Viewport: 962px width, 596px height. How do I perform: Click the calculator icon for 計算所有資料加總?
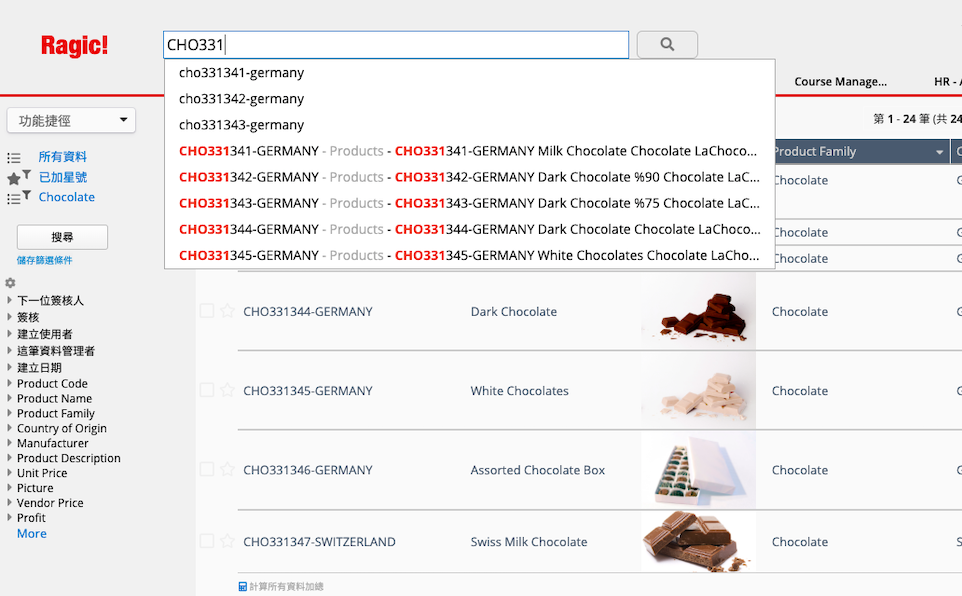pyautogui.click(x=243, y=586)
